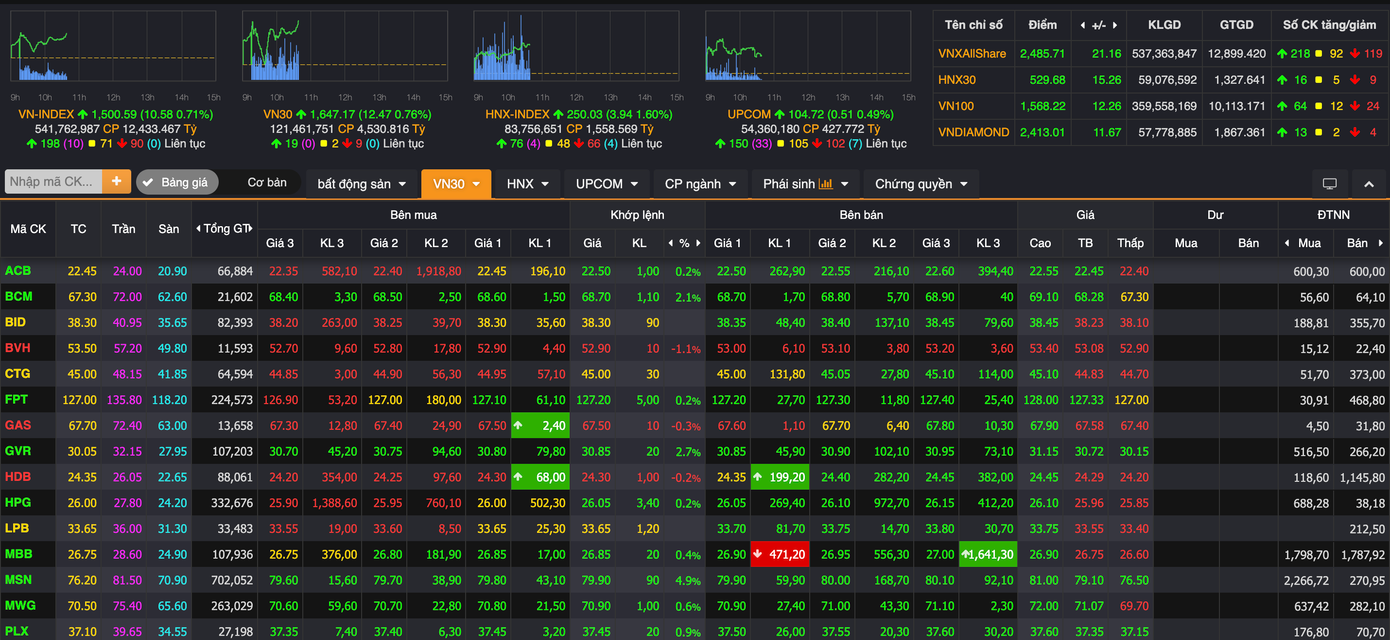Click MBB green KL 3 value 1,641,30

[988, 554]
